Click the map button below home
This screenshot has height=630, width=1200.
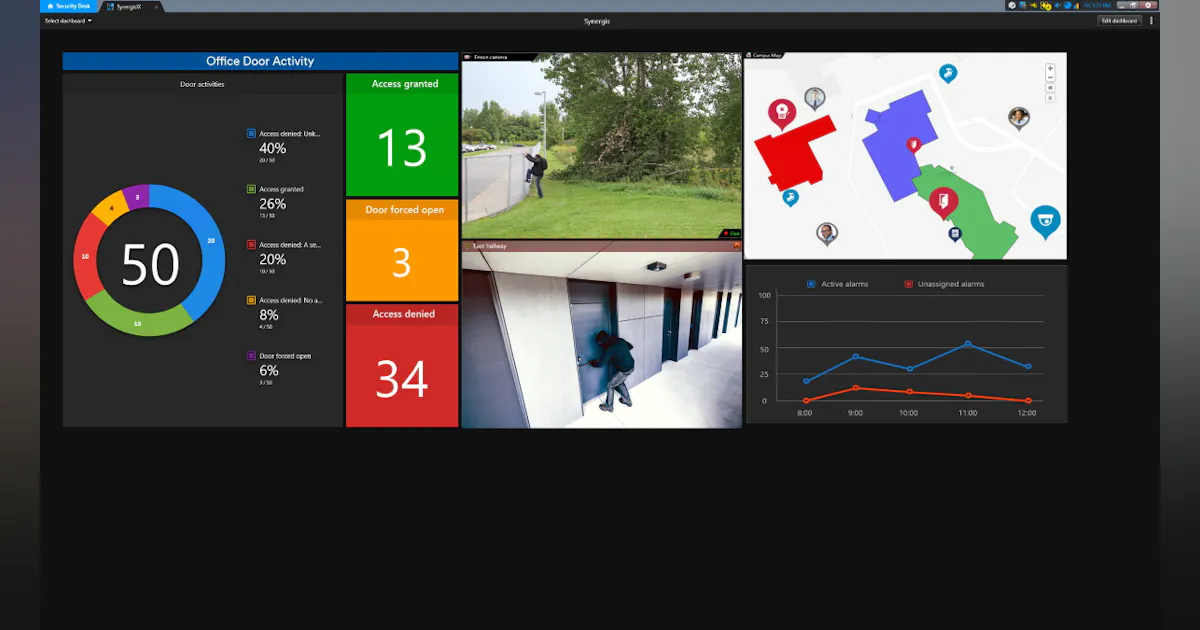[1050, 98]
